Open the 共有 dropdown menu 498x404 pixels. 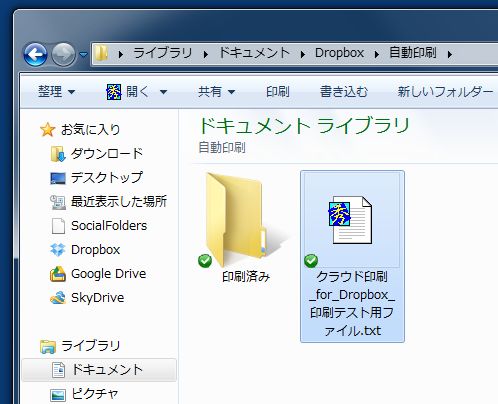(x=217, y=92)
